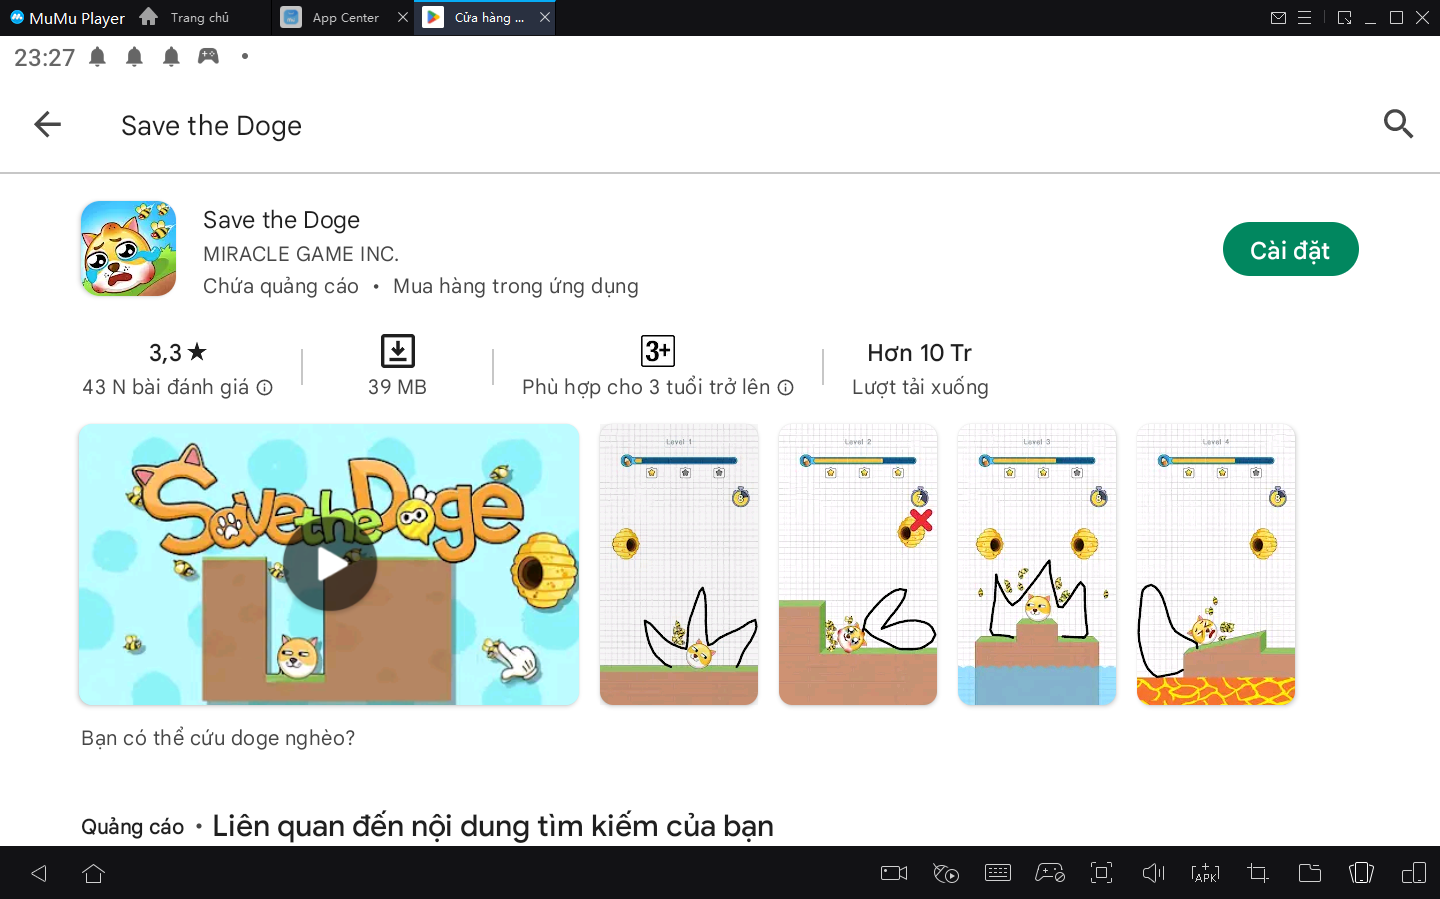
Task: Open the MuMu mail inbox icon
Action: click(x=1278, y=18)
